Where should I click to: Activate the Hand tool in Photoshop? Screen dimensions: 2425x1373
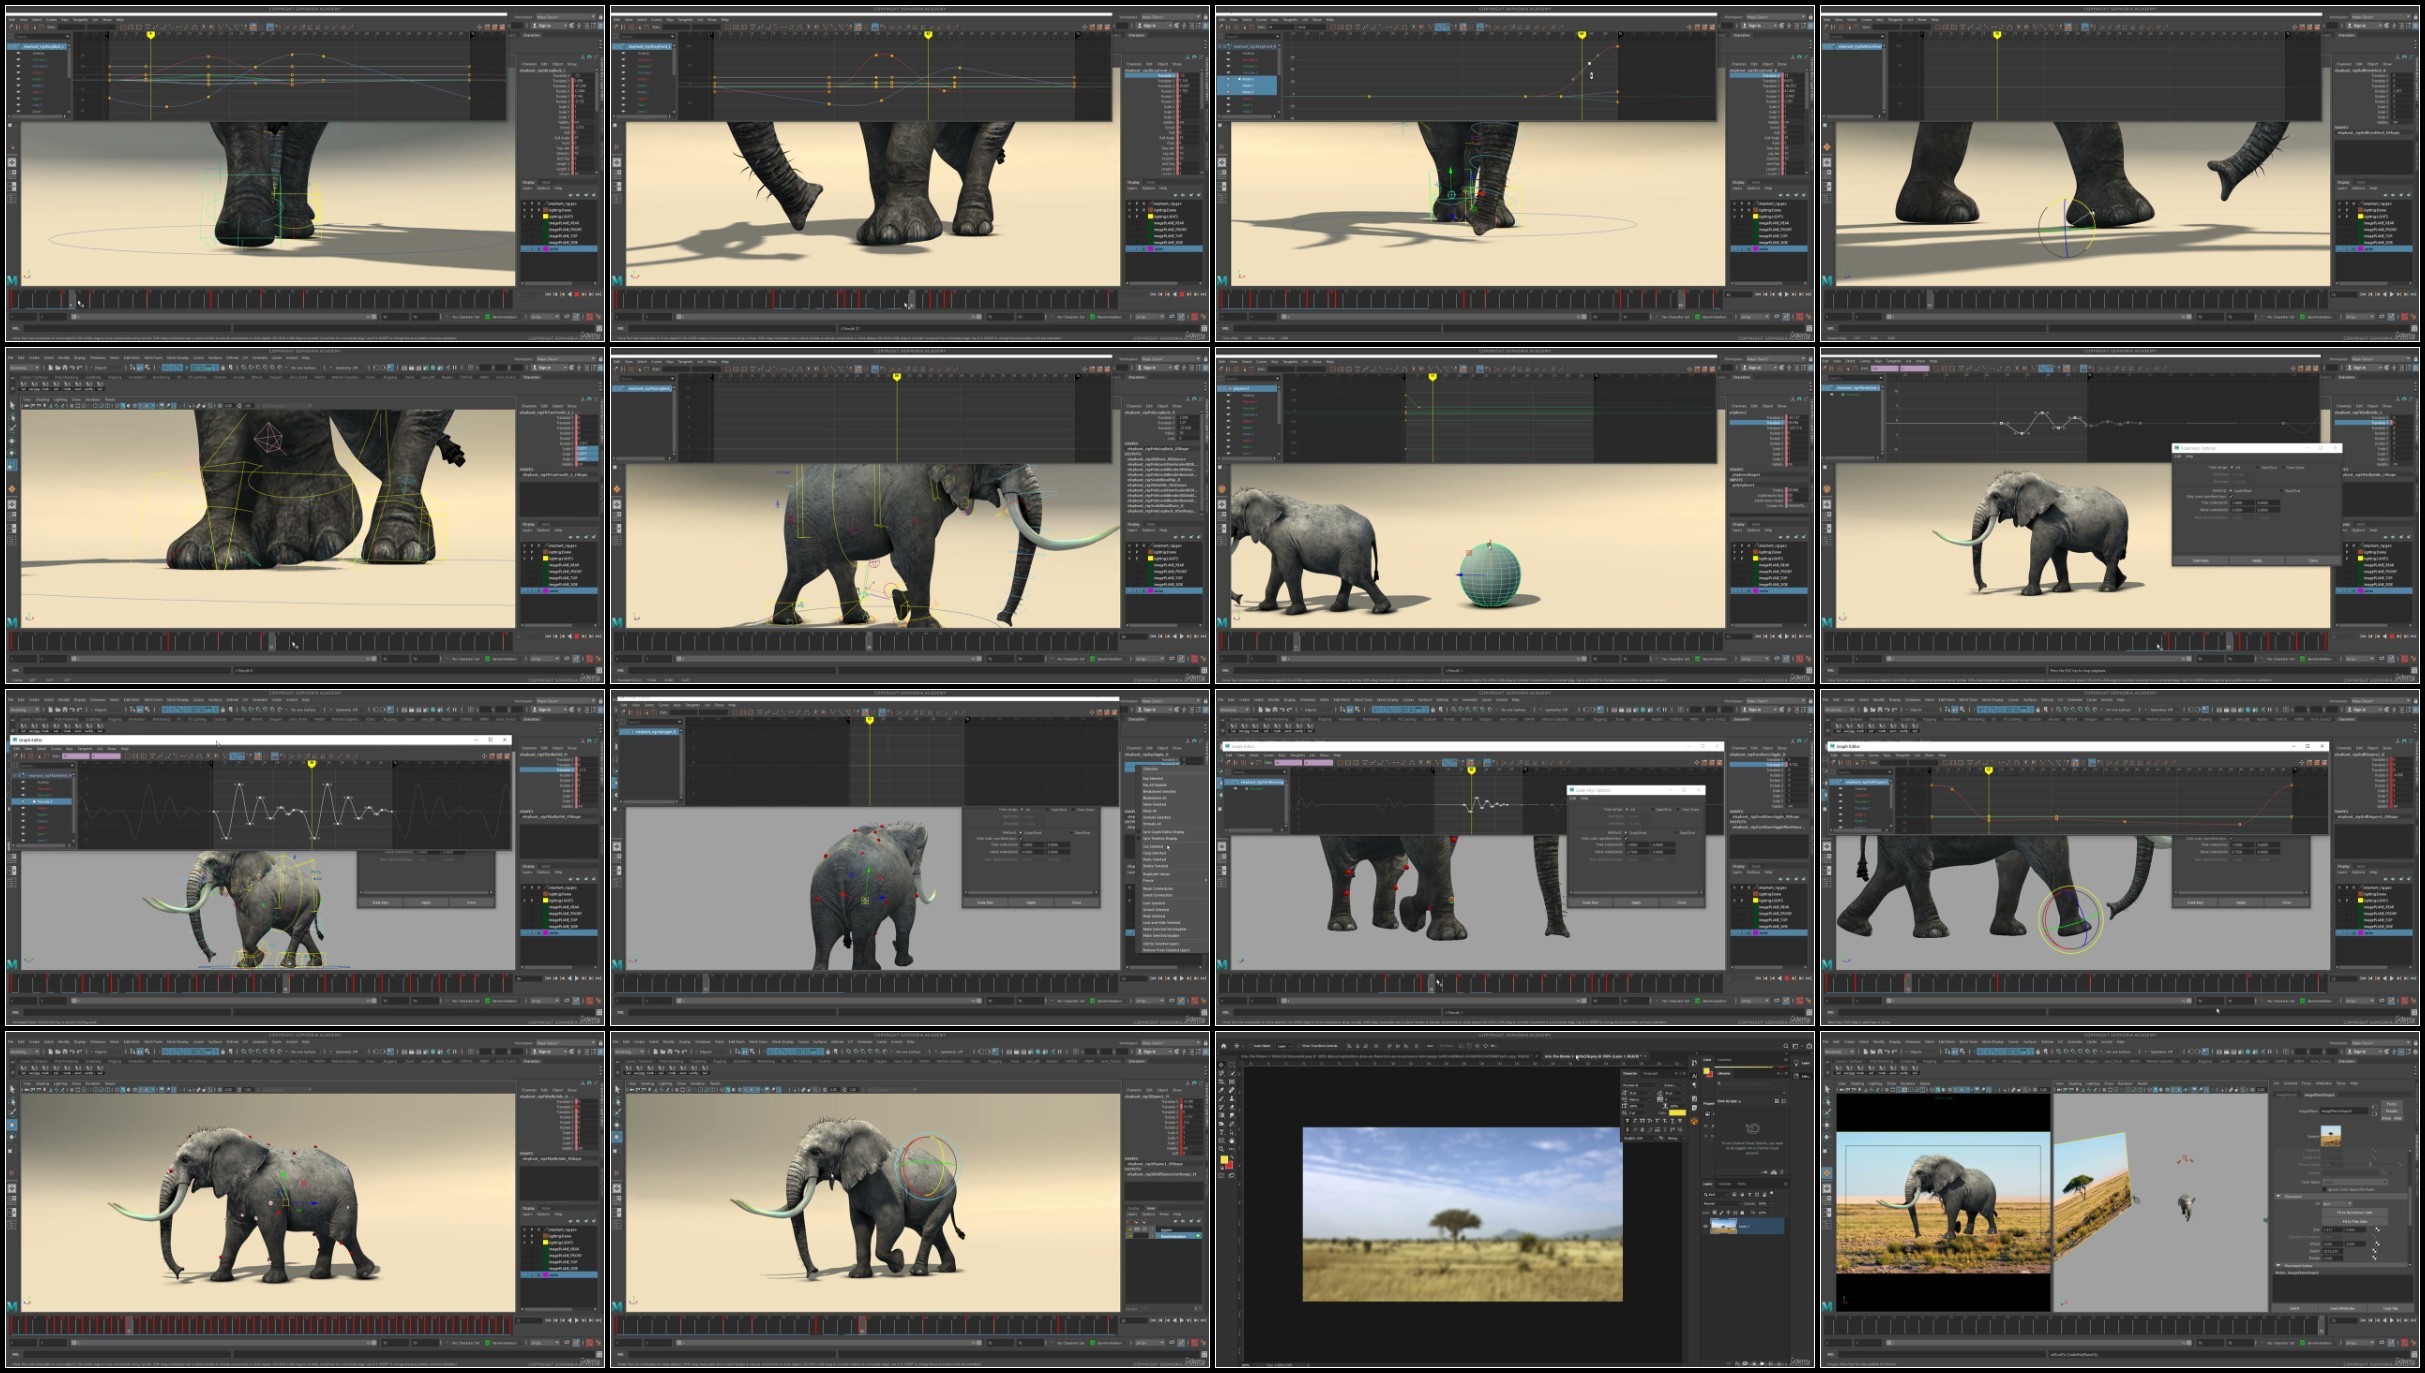[x=1232, y=1141]
